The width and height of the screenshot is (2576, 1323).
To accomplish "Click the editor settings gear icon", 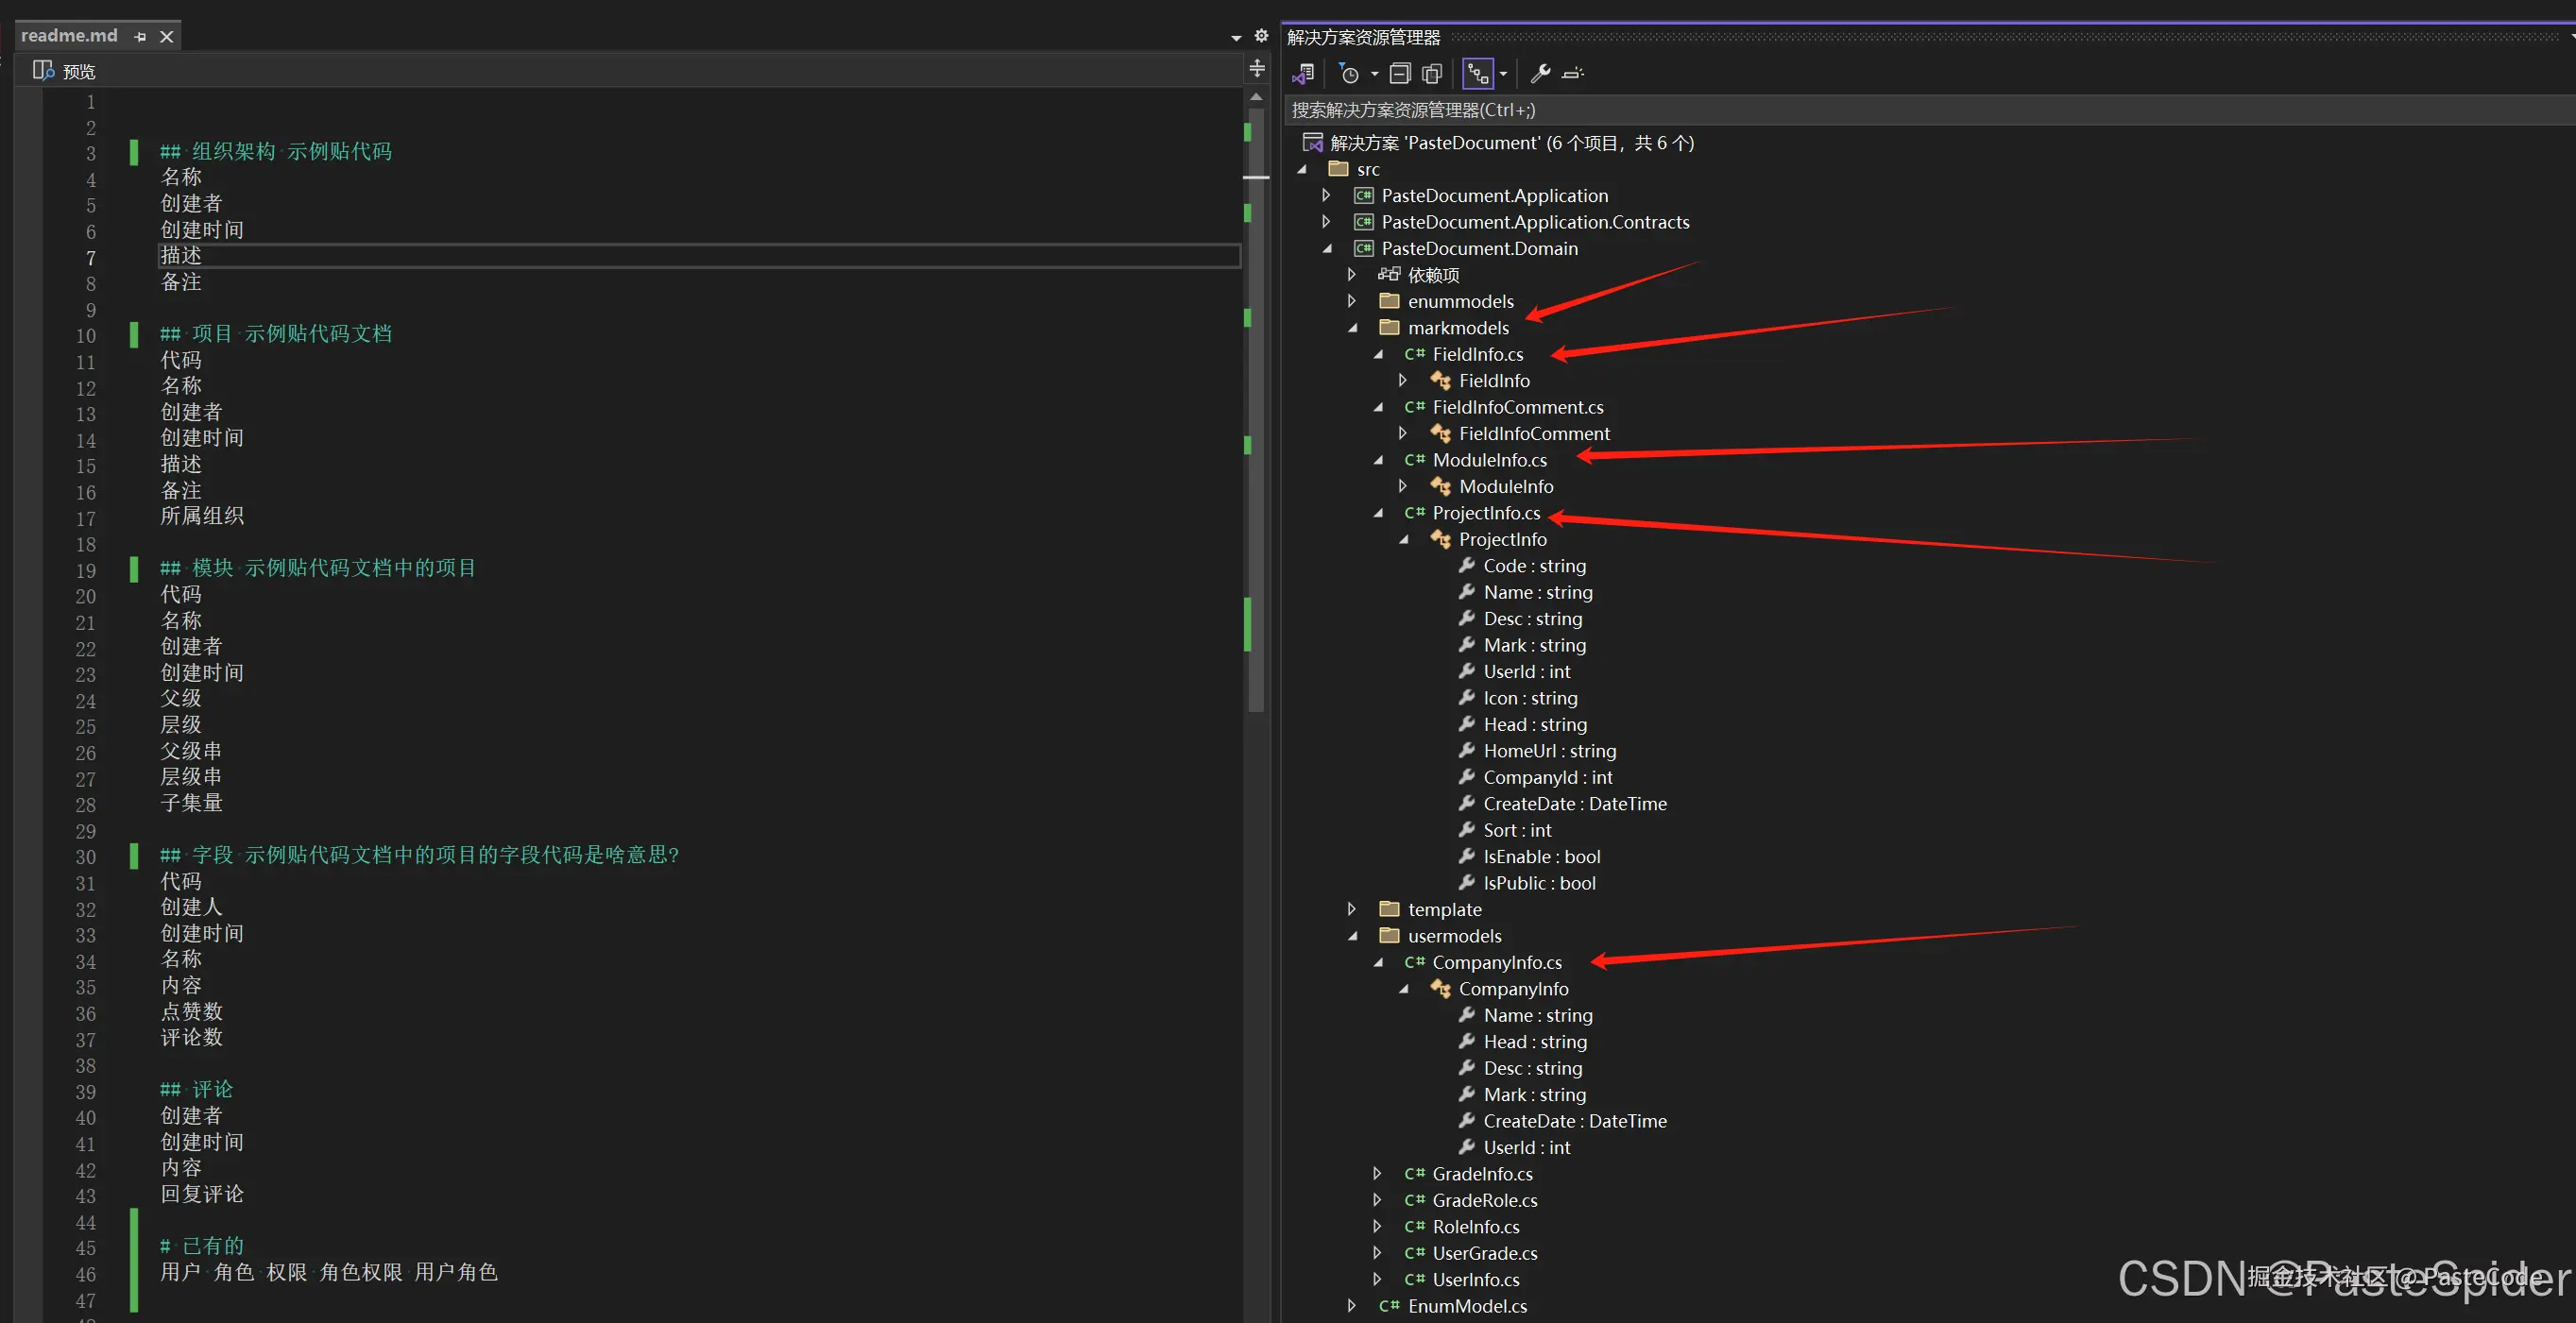I will (x=1261, y=36).
